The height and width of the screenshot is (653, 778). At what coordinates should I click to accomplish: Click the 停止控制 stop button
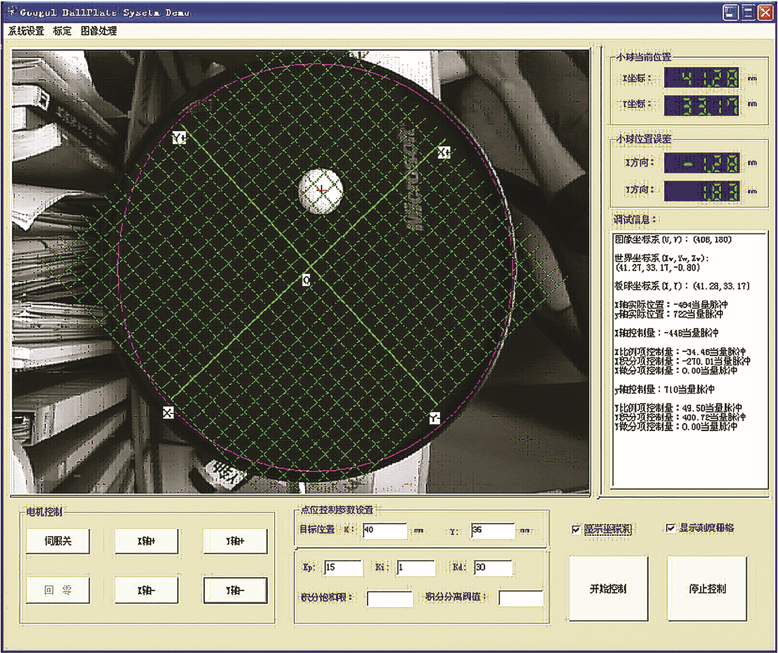(x=705, y=588)
